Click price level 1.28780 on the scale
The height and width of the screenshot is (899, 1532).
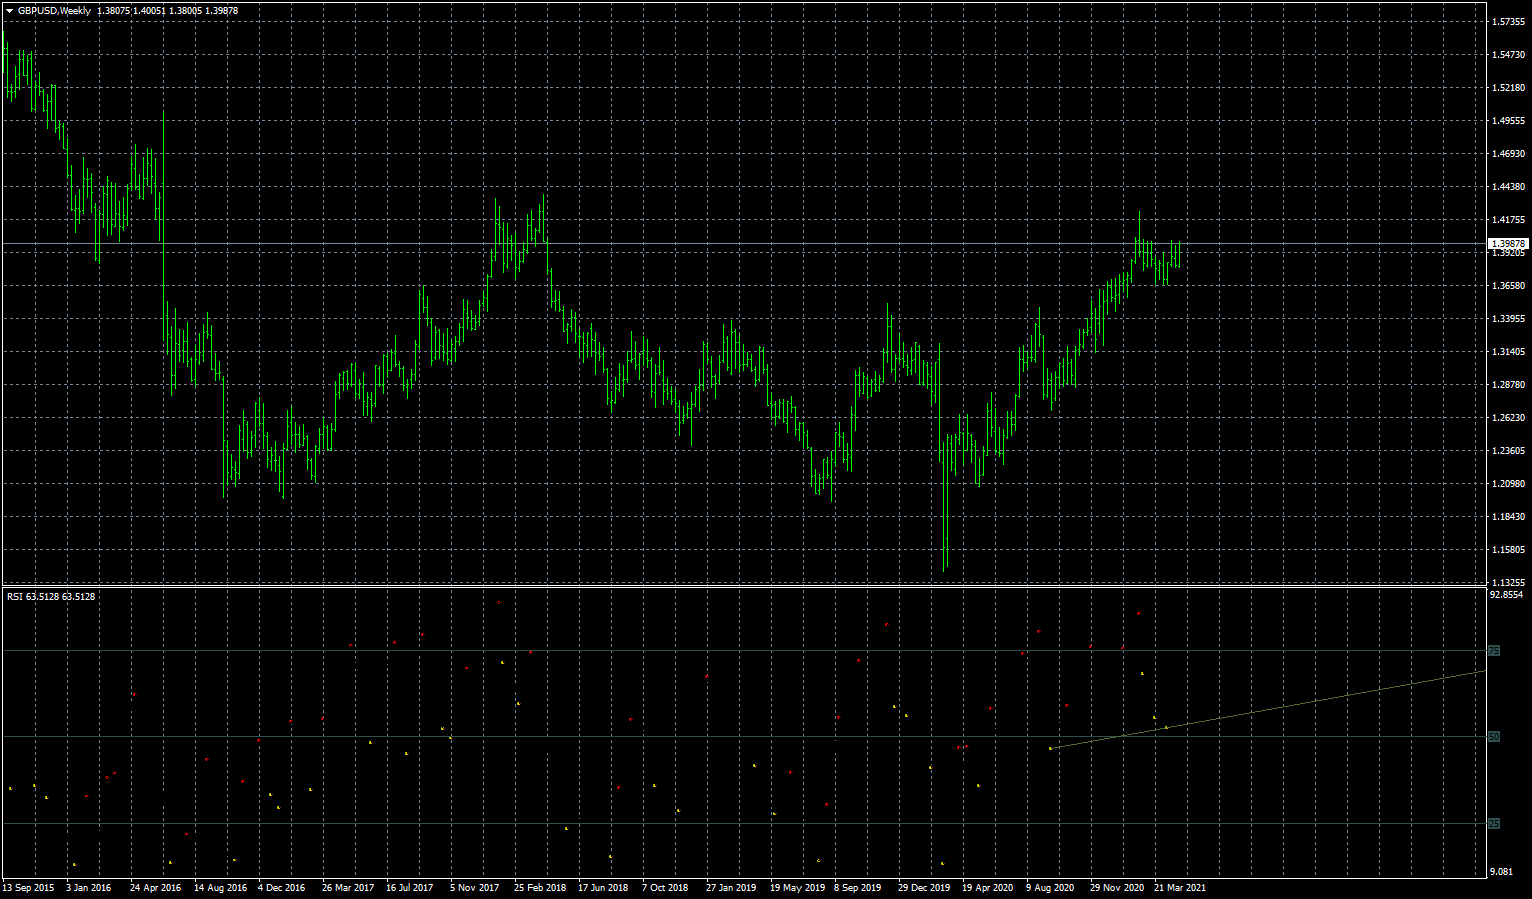pyautogui.click(x=1508, y=384)
